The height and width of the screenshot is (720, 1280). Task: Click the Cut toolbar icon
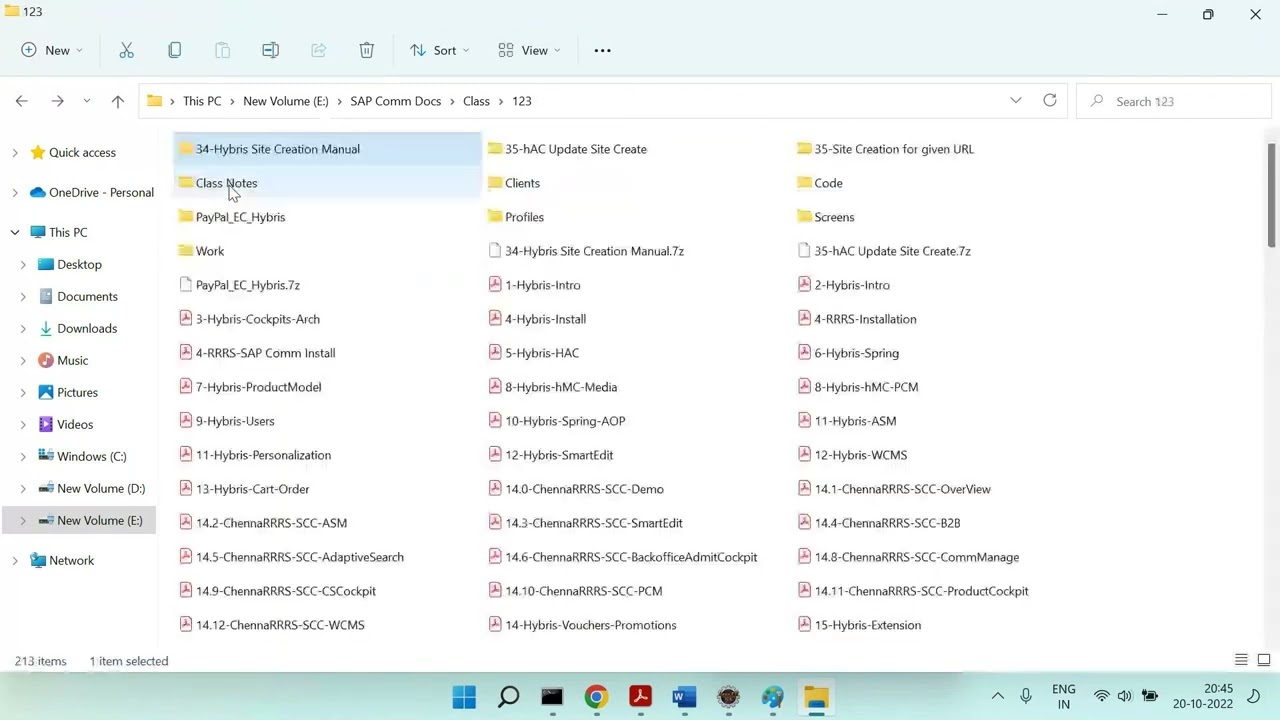coord(126,50)
